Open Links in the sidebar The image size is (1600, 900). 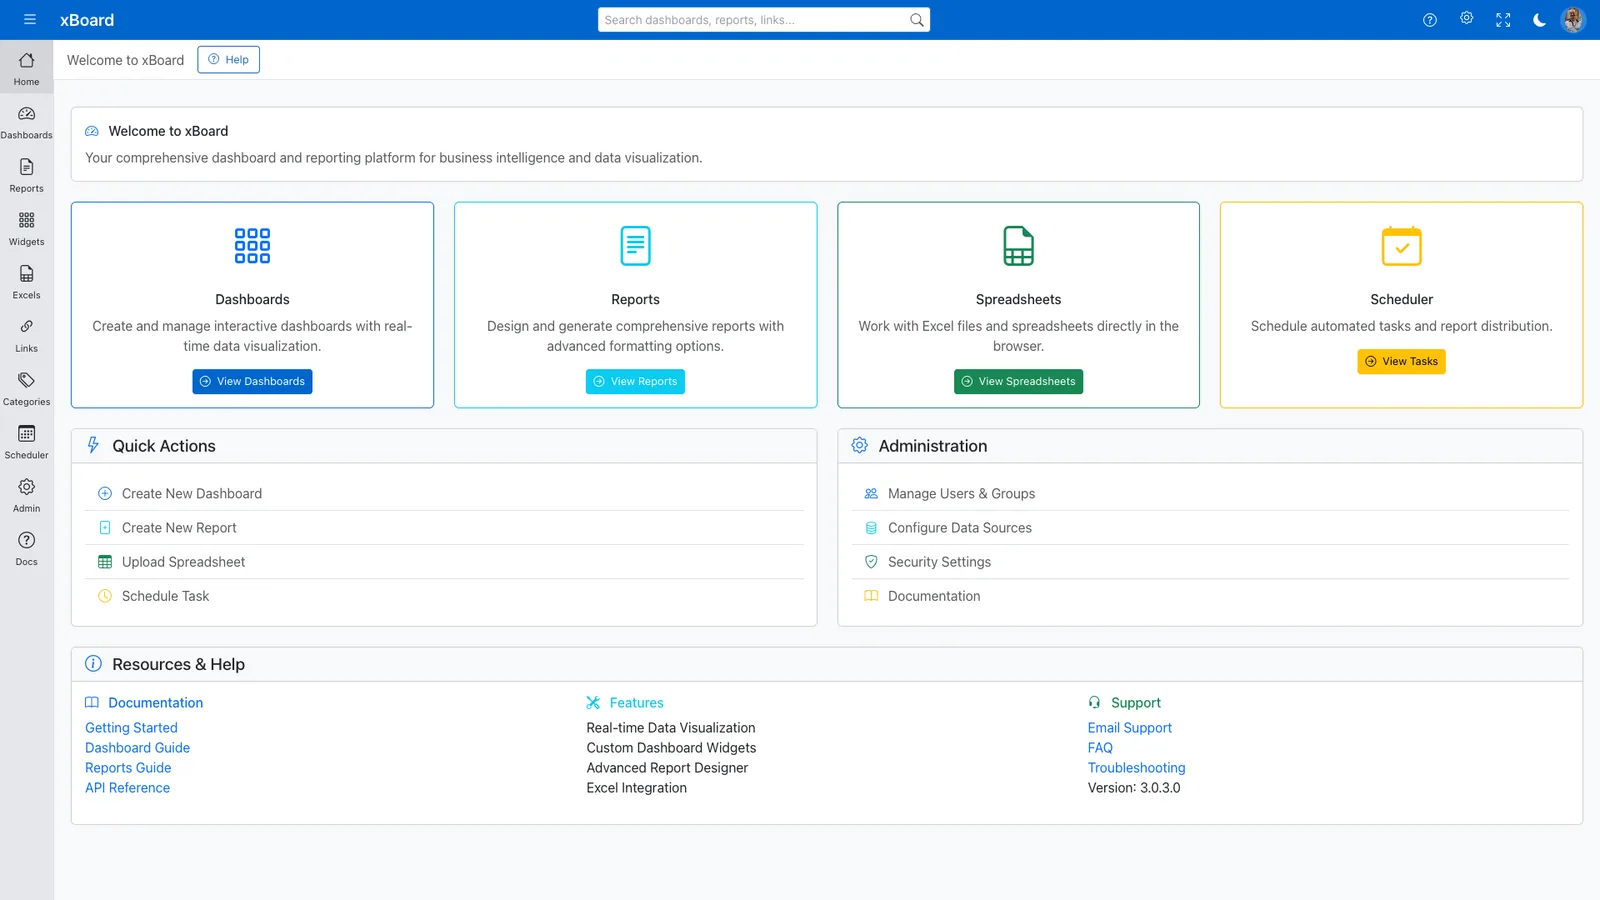coord(27,335)
